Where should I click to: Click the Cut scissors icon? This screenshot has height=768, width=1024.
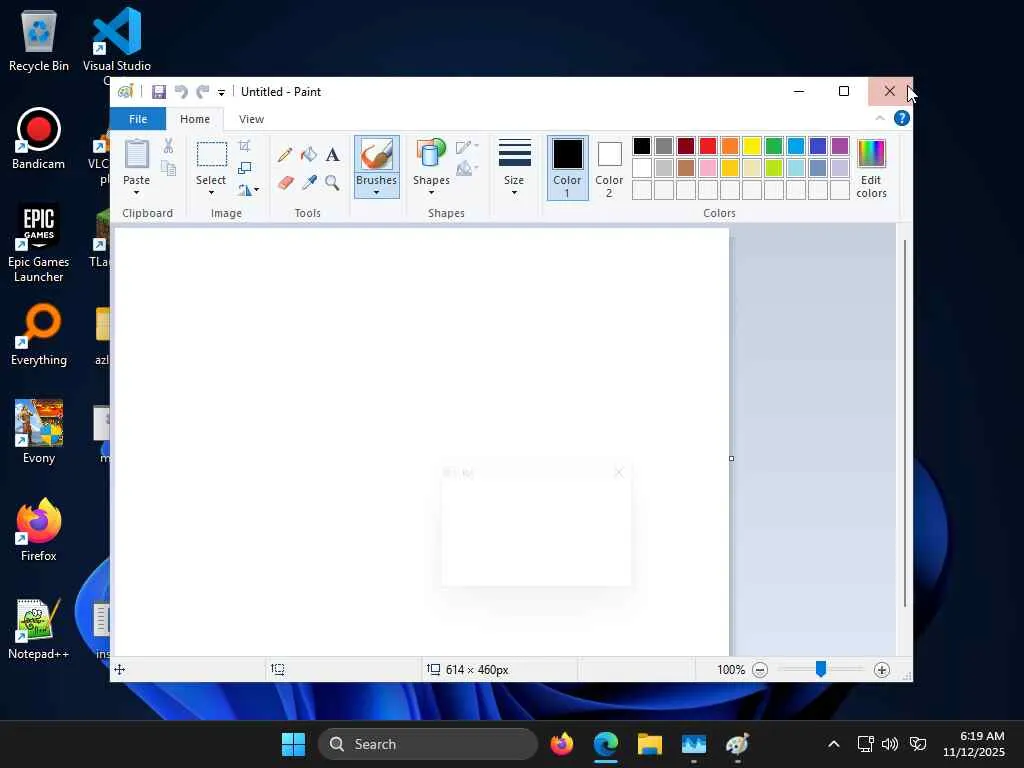[168, 146]
